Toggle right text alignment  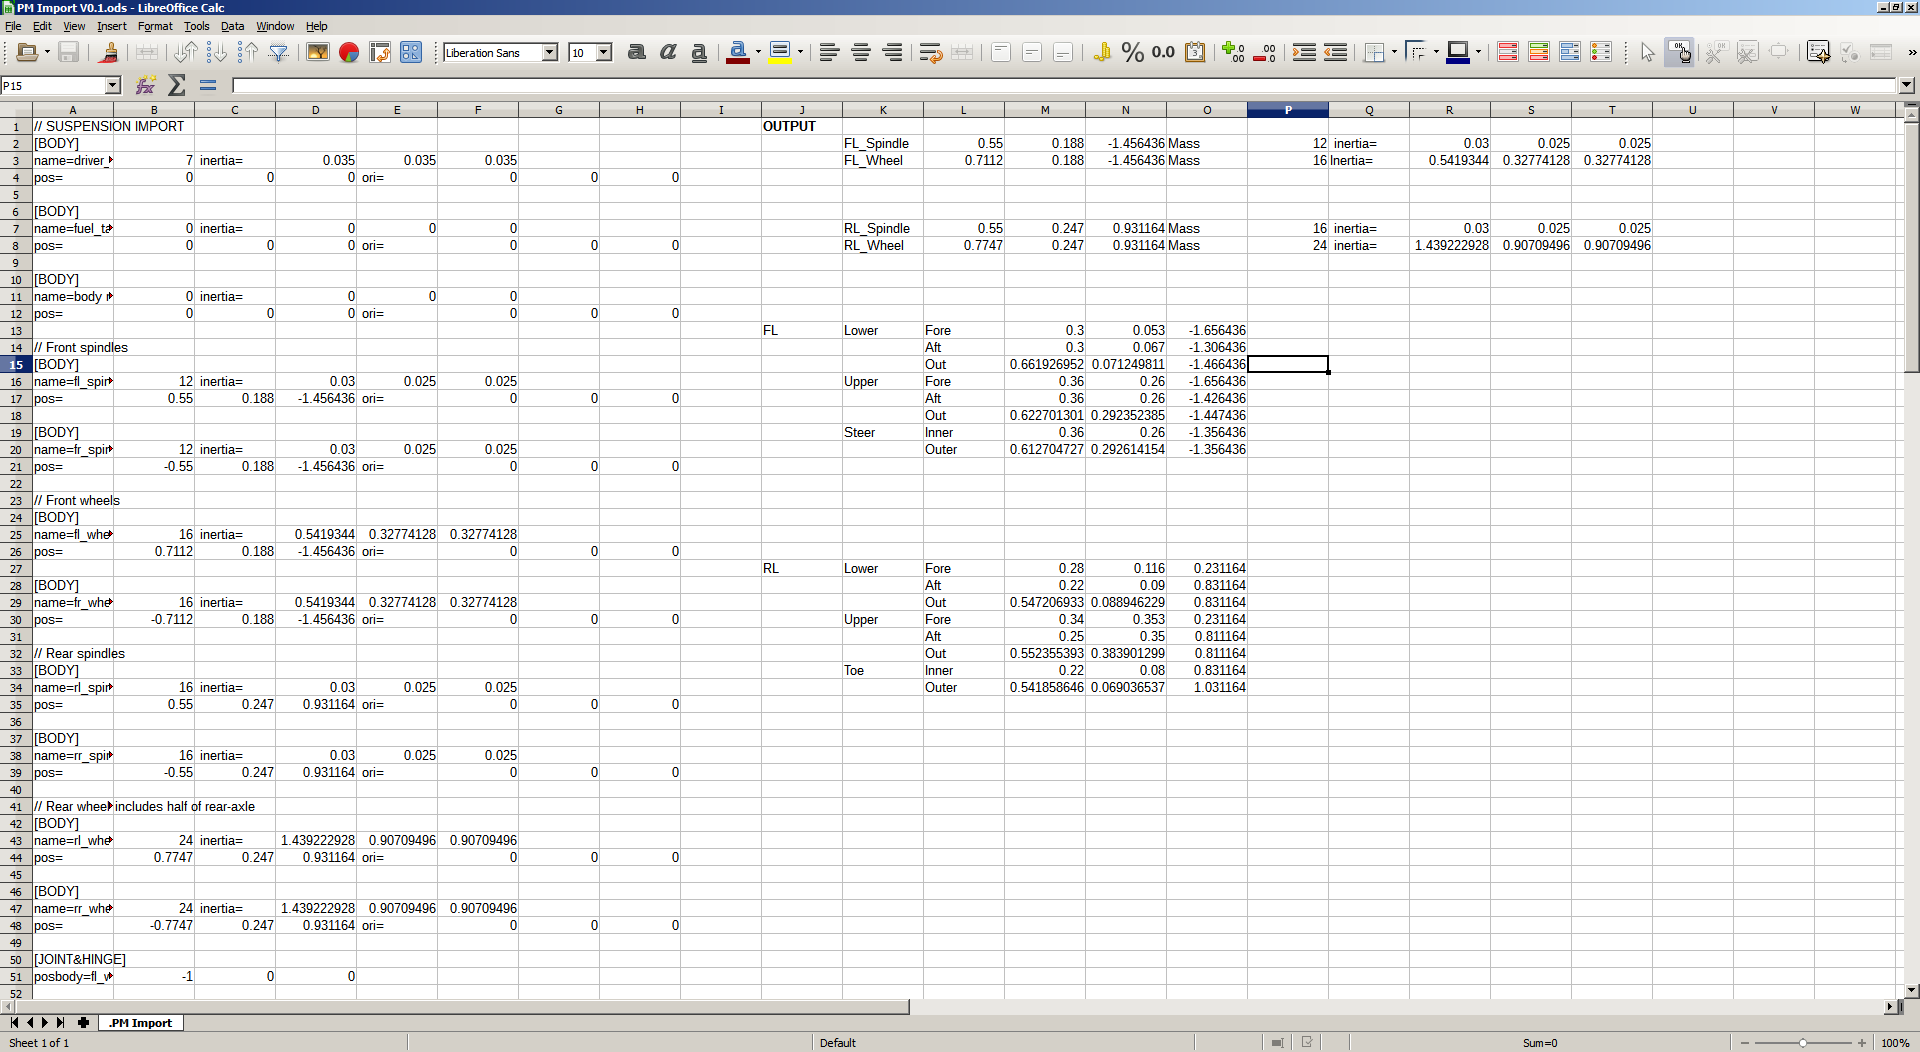pos(892,52)
